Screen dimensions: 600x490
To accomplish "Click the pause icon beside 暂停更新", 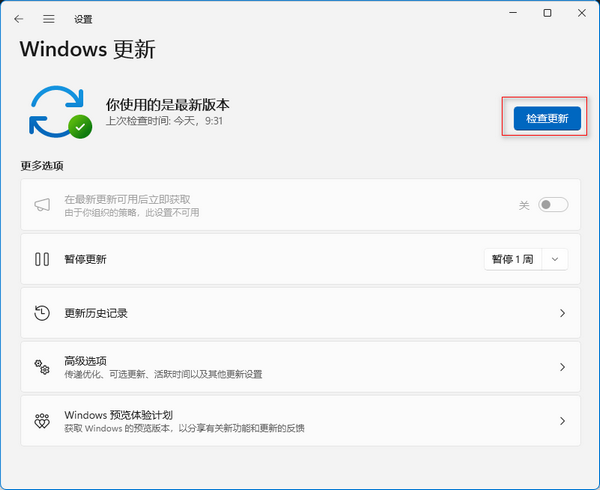I will (x=42, y=259).
